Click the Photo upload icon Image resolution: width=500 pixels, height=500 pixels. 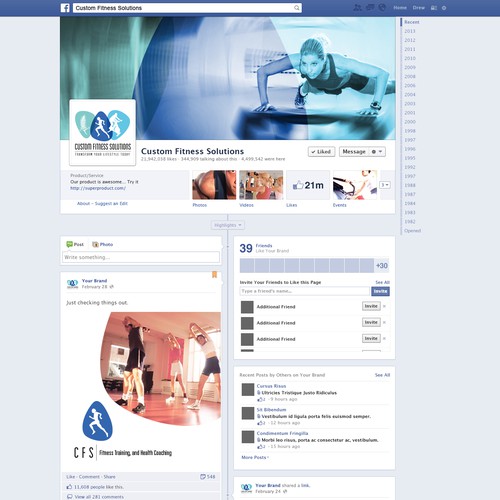click(95, 244)
